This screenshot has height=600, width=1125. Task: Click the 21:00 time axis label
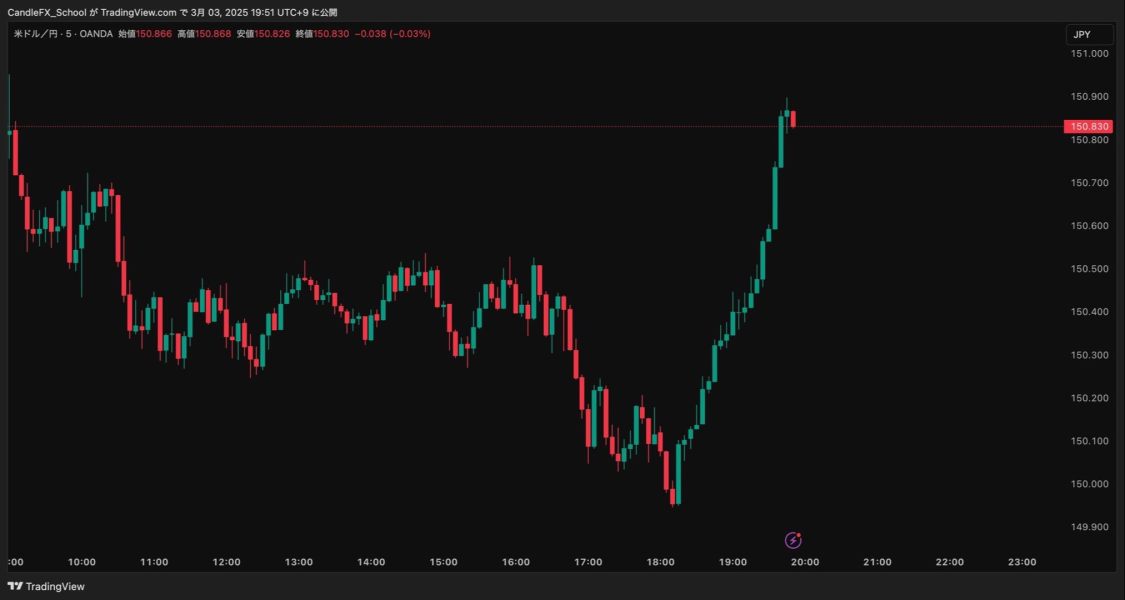[877, 562]
